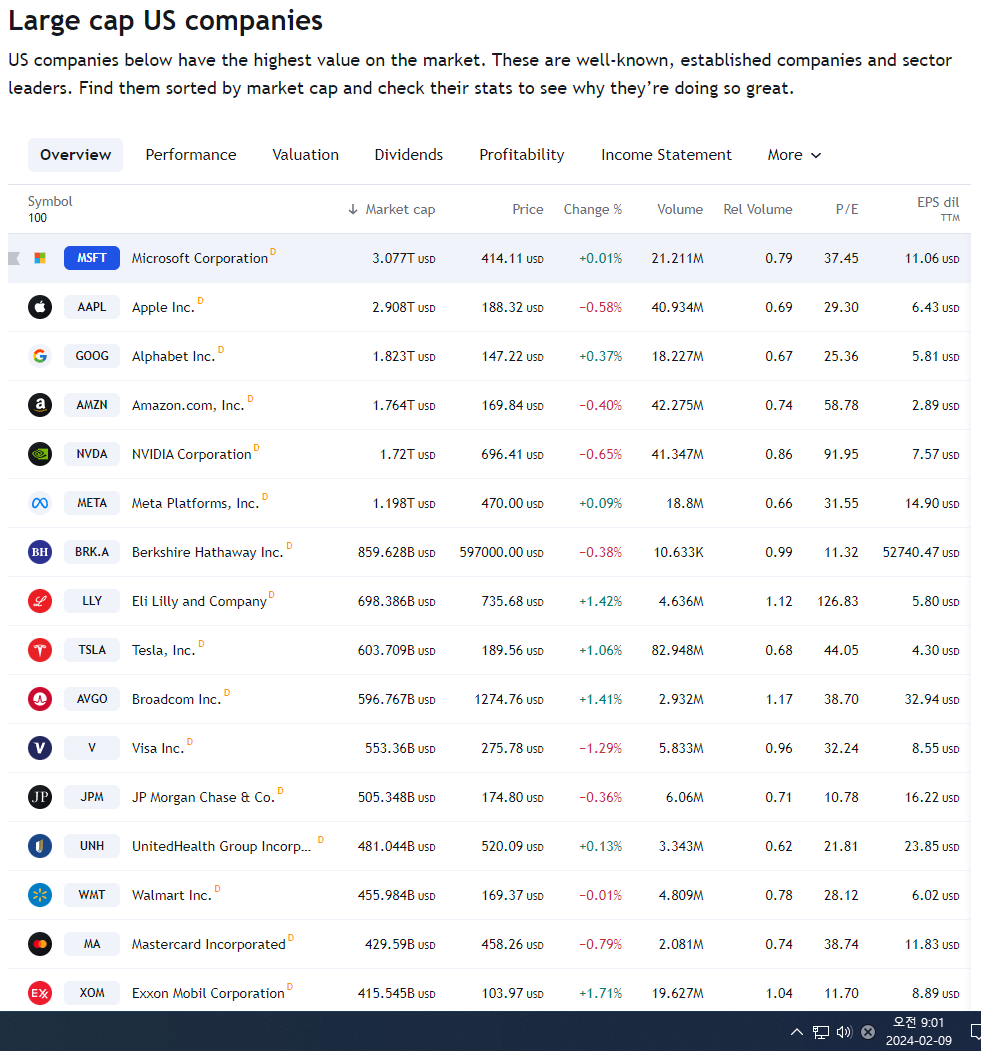Viewport: 981px width, 1051px height.
Task: Sort by the Price column header
Action: coord(528,210)
